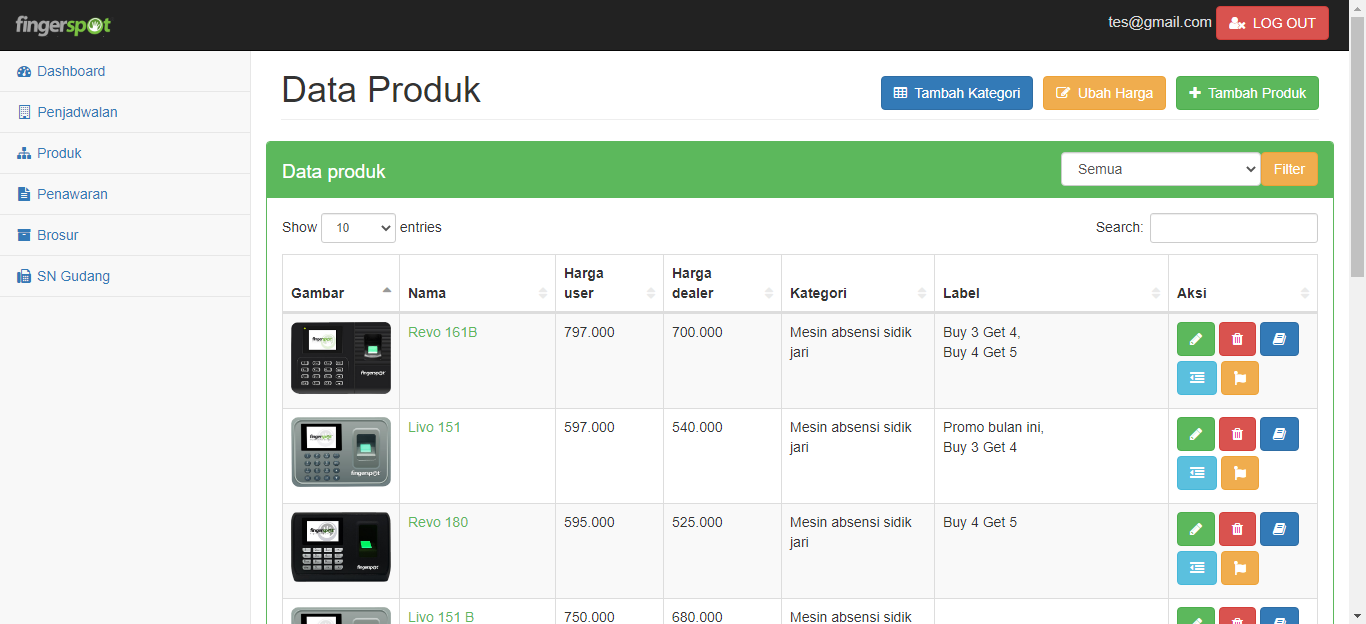Click the Tambah Produk button
Viewport: 1366px width, 624px height.
(1246, 93)
